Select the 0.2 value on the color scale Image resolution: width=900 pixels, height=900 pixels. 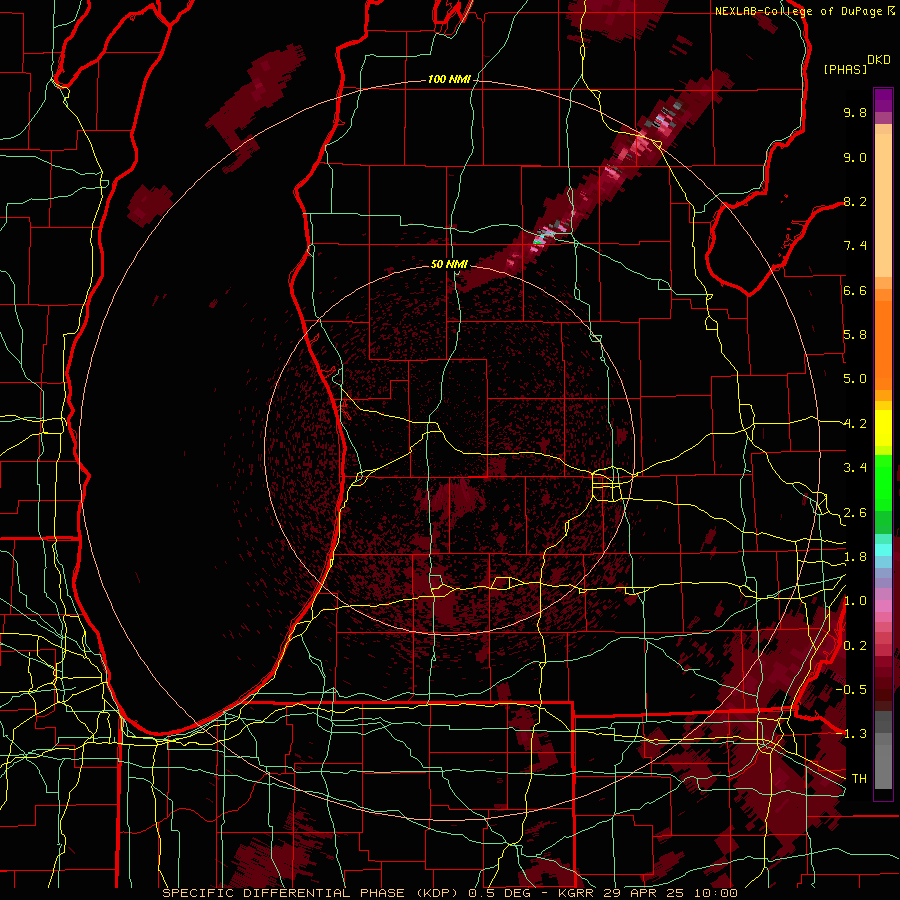pyautogui.click(x=855, y=646)
